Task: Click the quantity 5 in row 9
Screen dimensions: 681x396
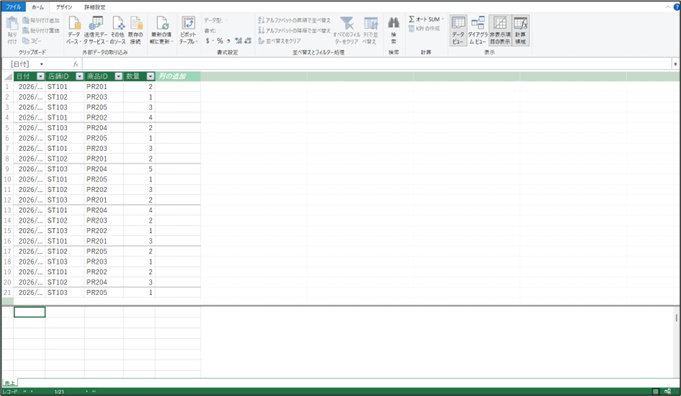Action: pyautogui.click(x=139, y=169)
